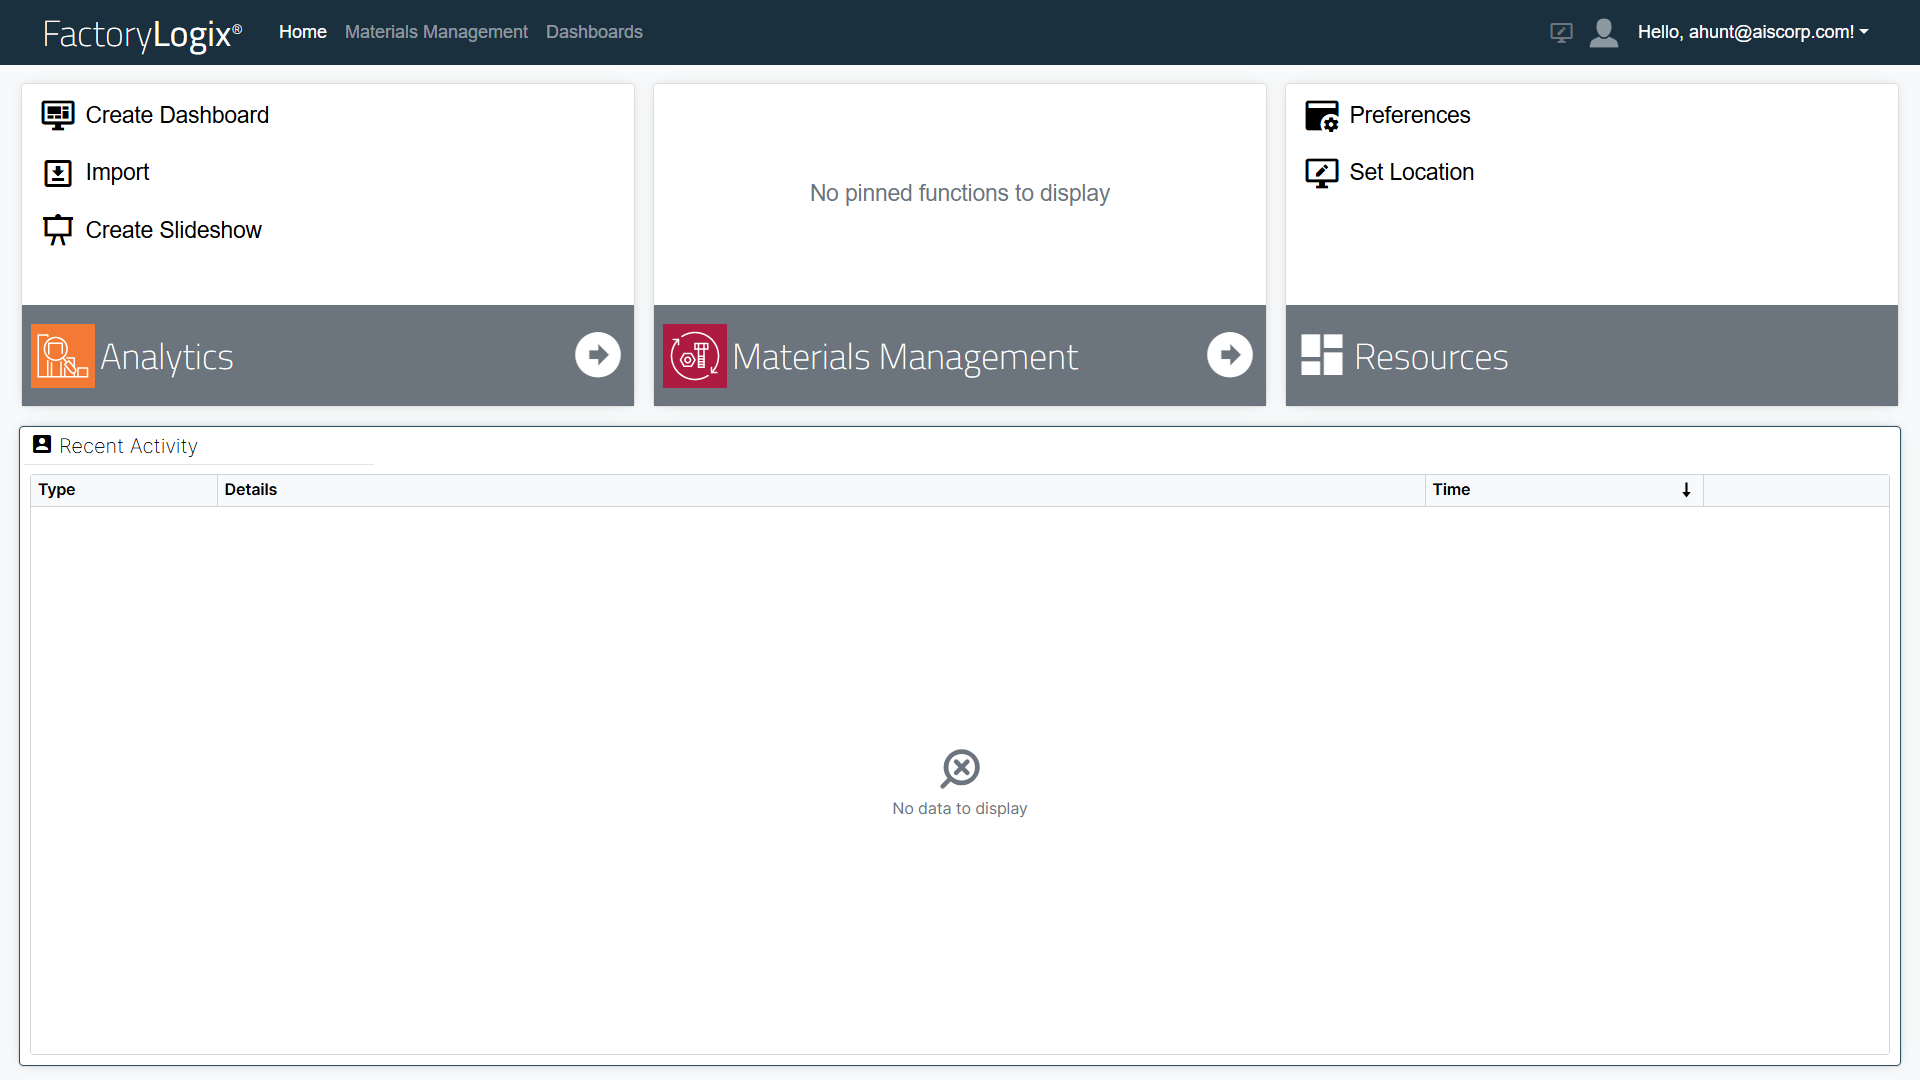1920x1080 pixels.
Task: Switch to the Materials Management menu
Action: tap(436, 31)
